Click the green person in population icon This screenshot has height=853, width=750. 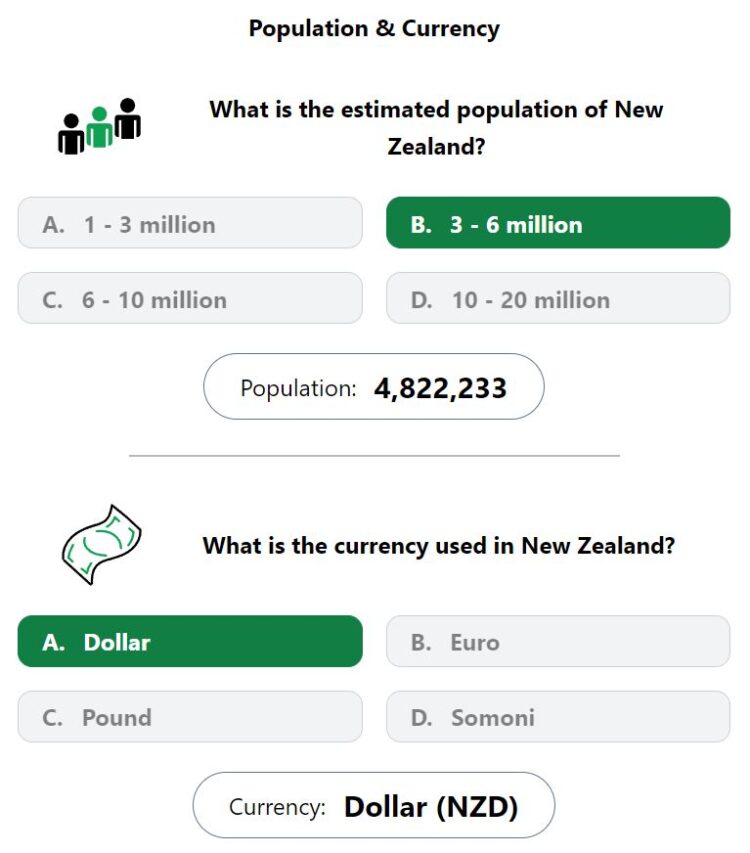100,127
